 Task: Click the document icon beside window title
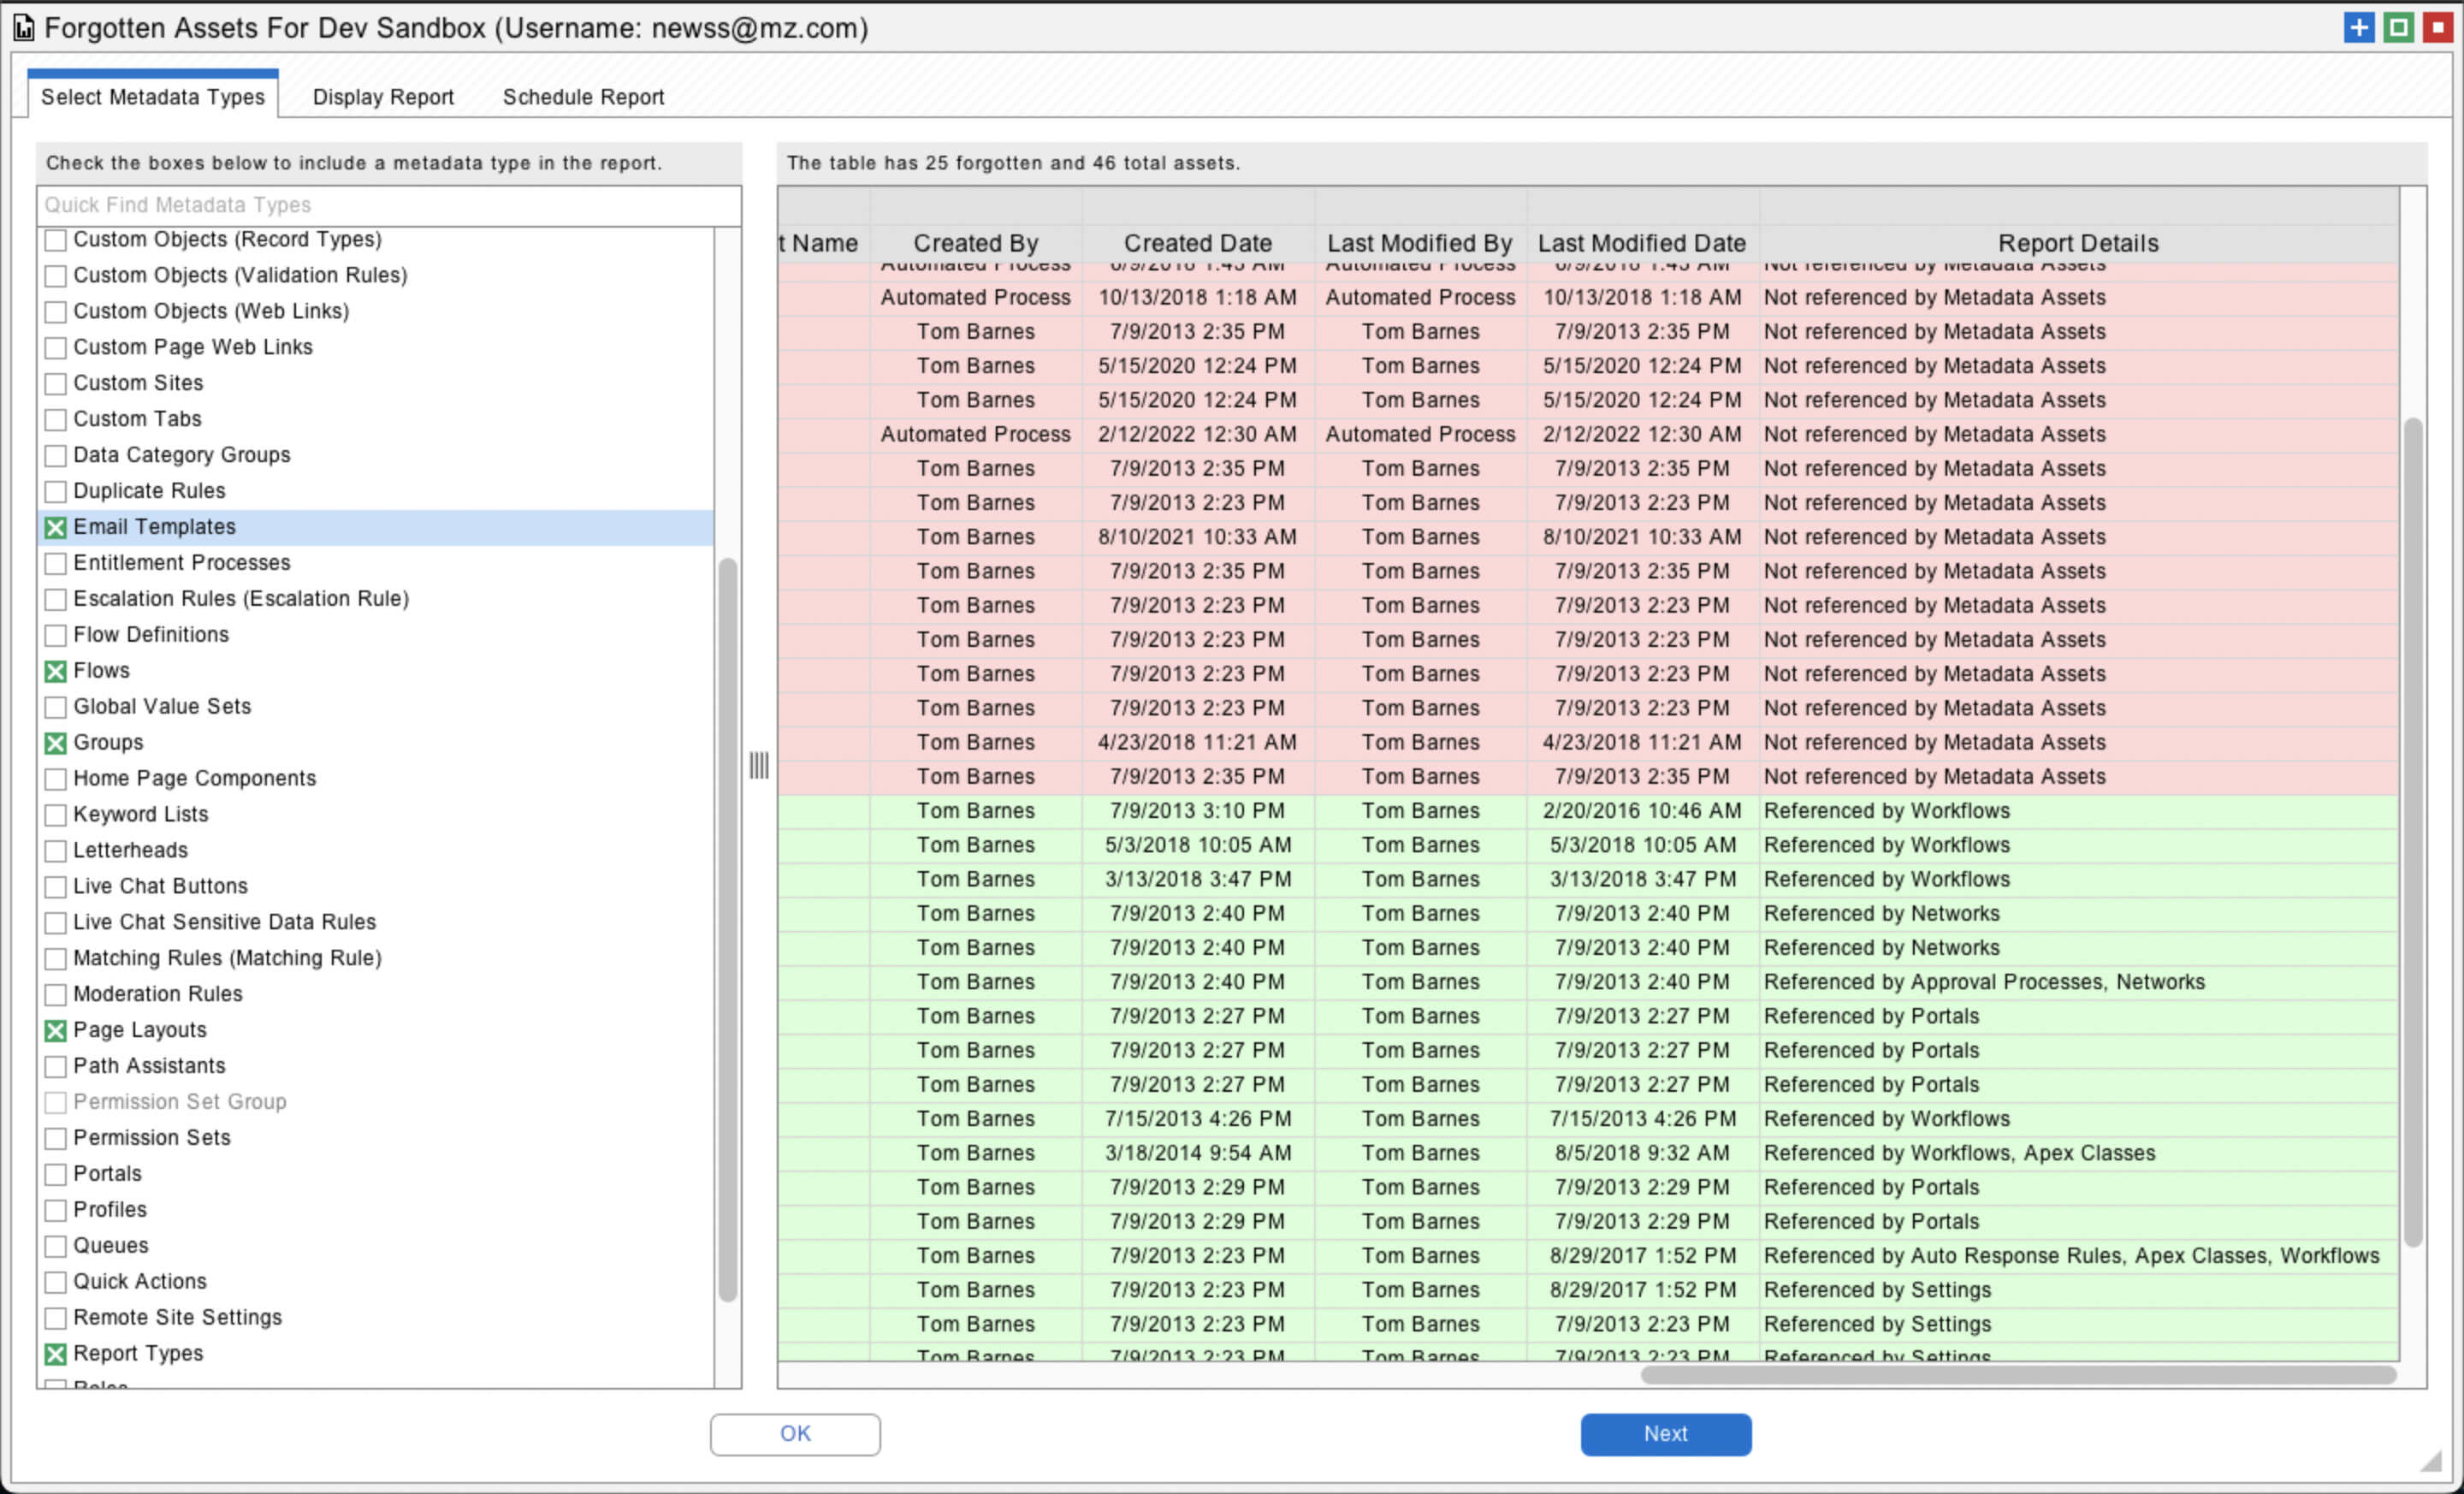point(23,28)
